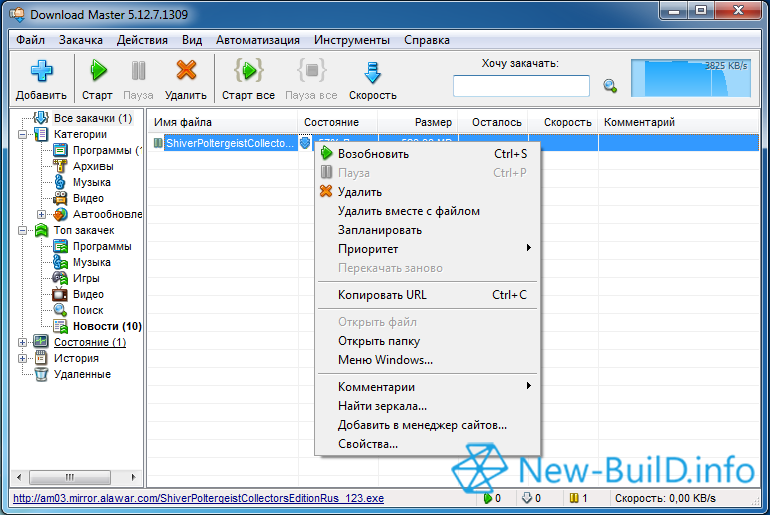Click the status icon of the ShiverPoltergeist download row
The image size is (770, 515).
(x=305, y=143)
